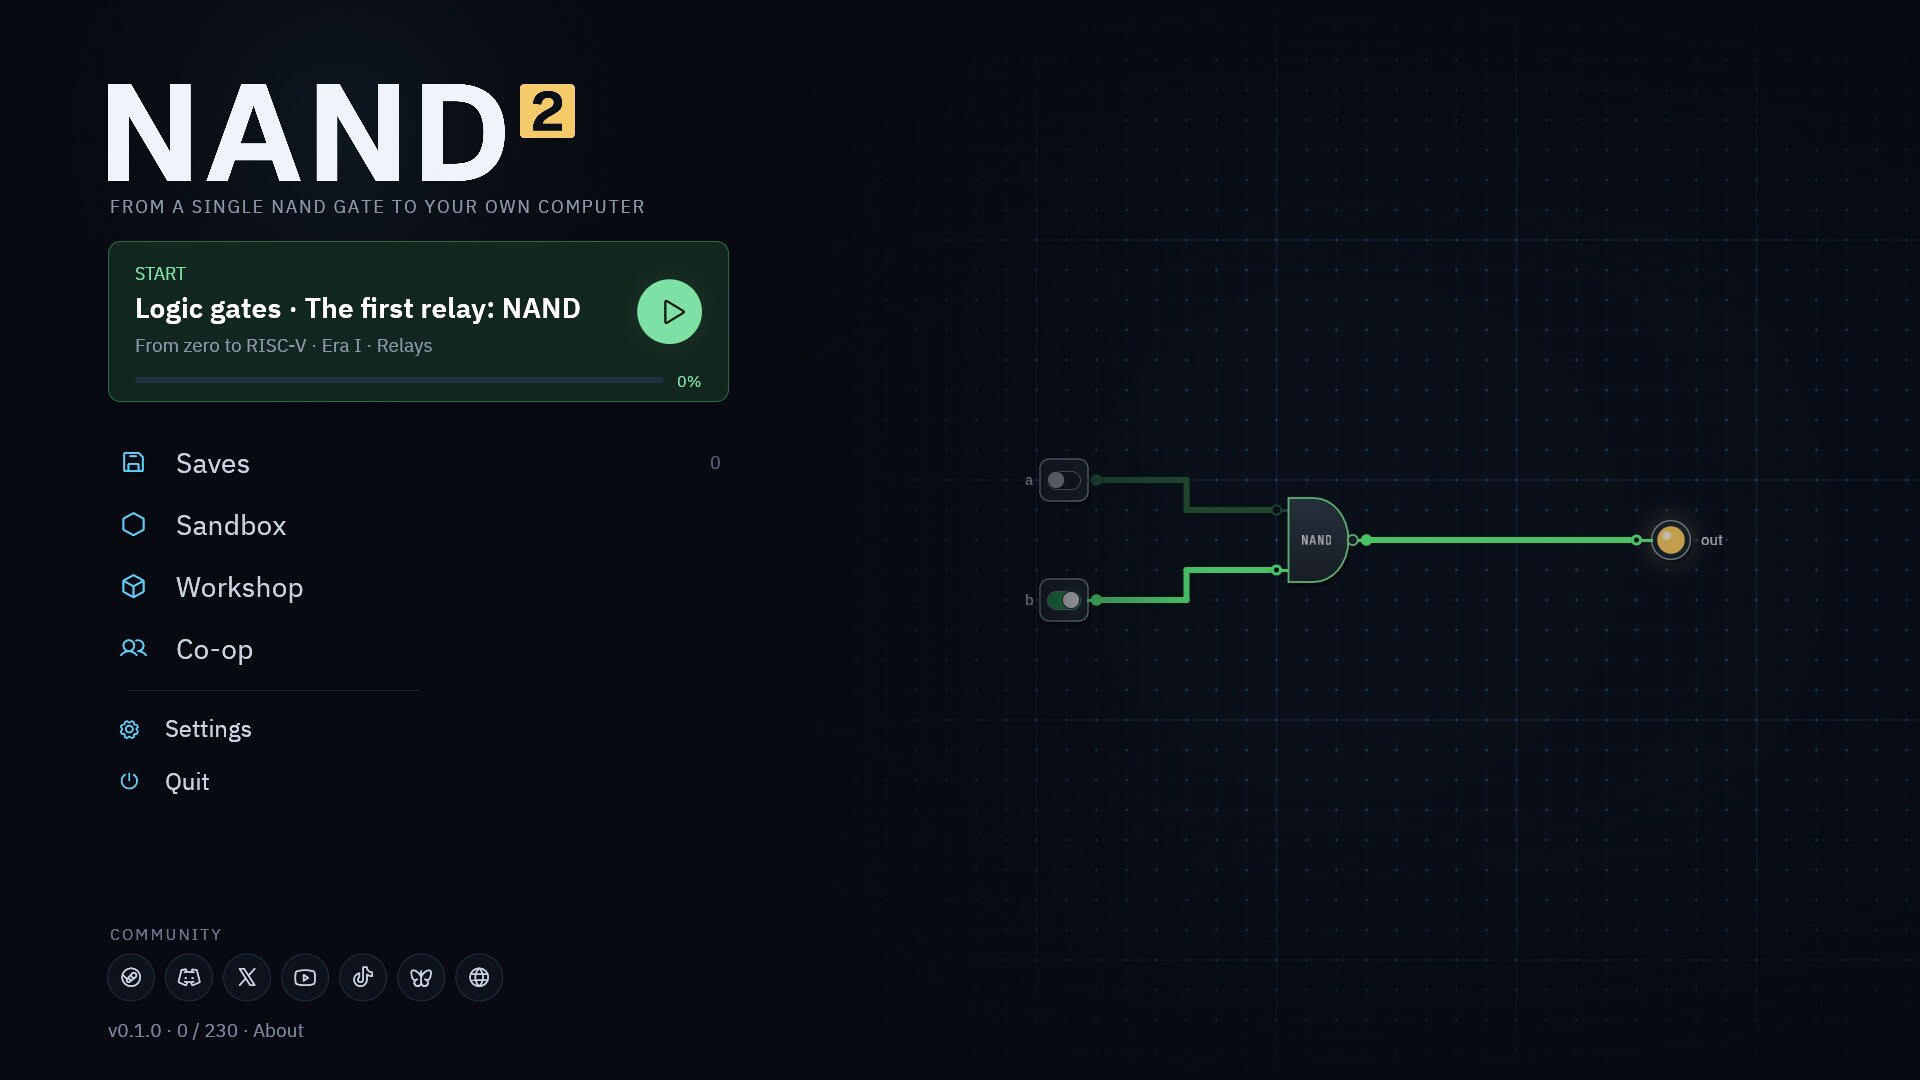This screenshot has width=1920, height=1080.
Task: Click the 'COMMUNITY' heading
Action: point(166,934)
